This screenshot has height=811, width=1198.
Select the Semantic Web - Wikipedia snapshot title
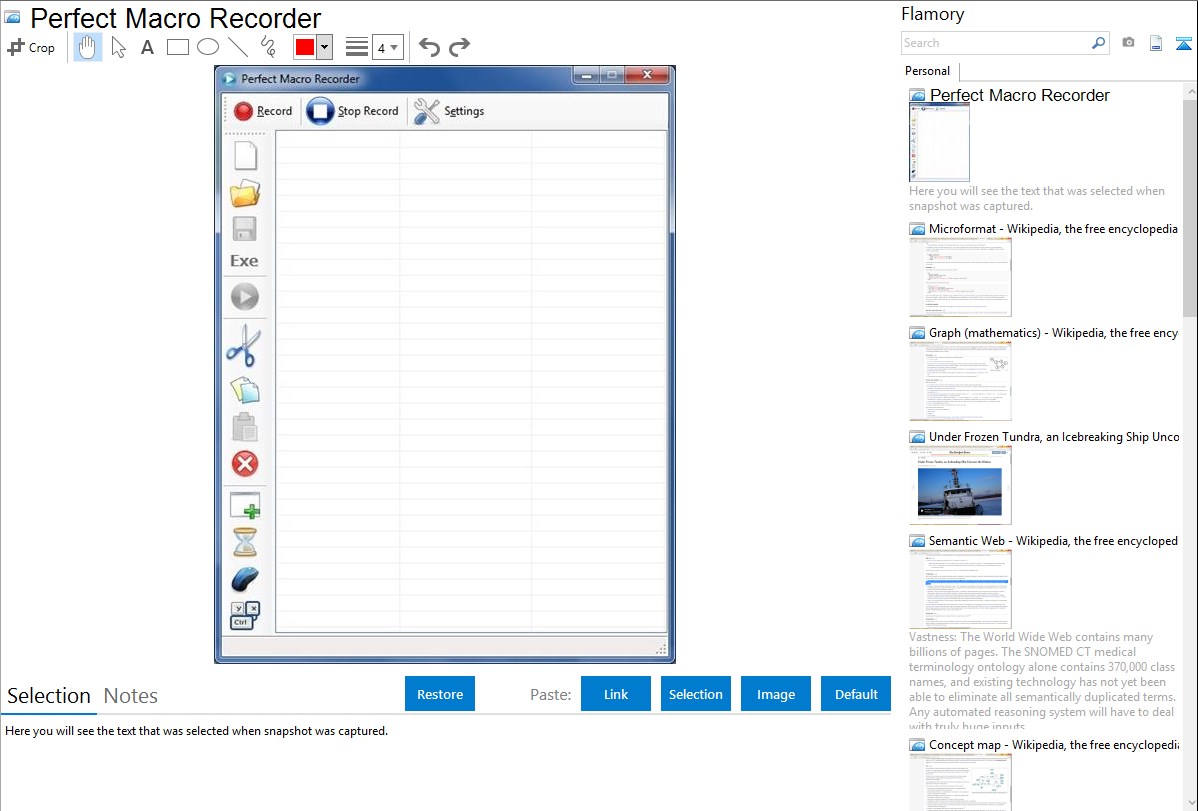tap(1054, 541)
